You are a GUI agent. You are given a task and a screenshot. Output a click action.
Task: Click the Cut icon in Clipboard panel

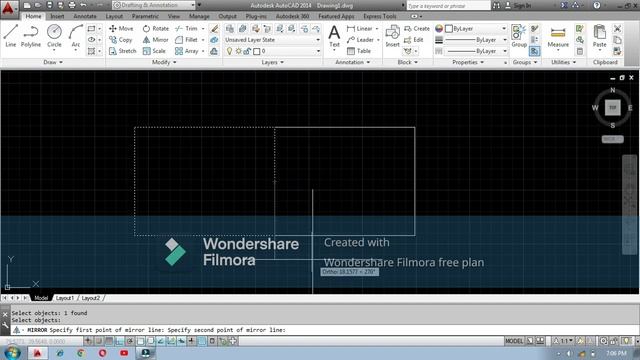617,29
